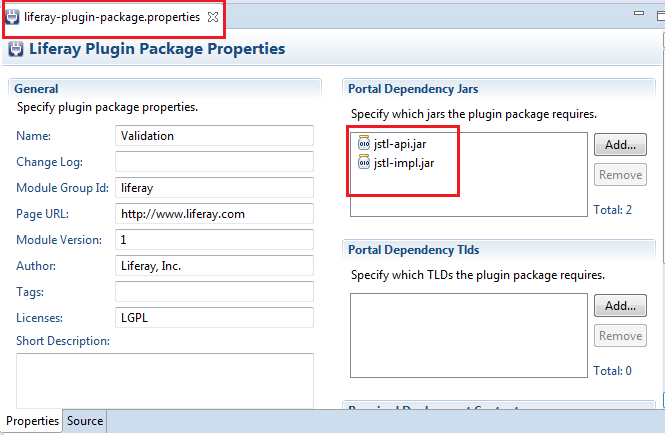Select the liferay-plugin-package.properties editor tab

112,17
